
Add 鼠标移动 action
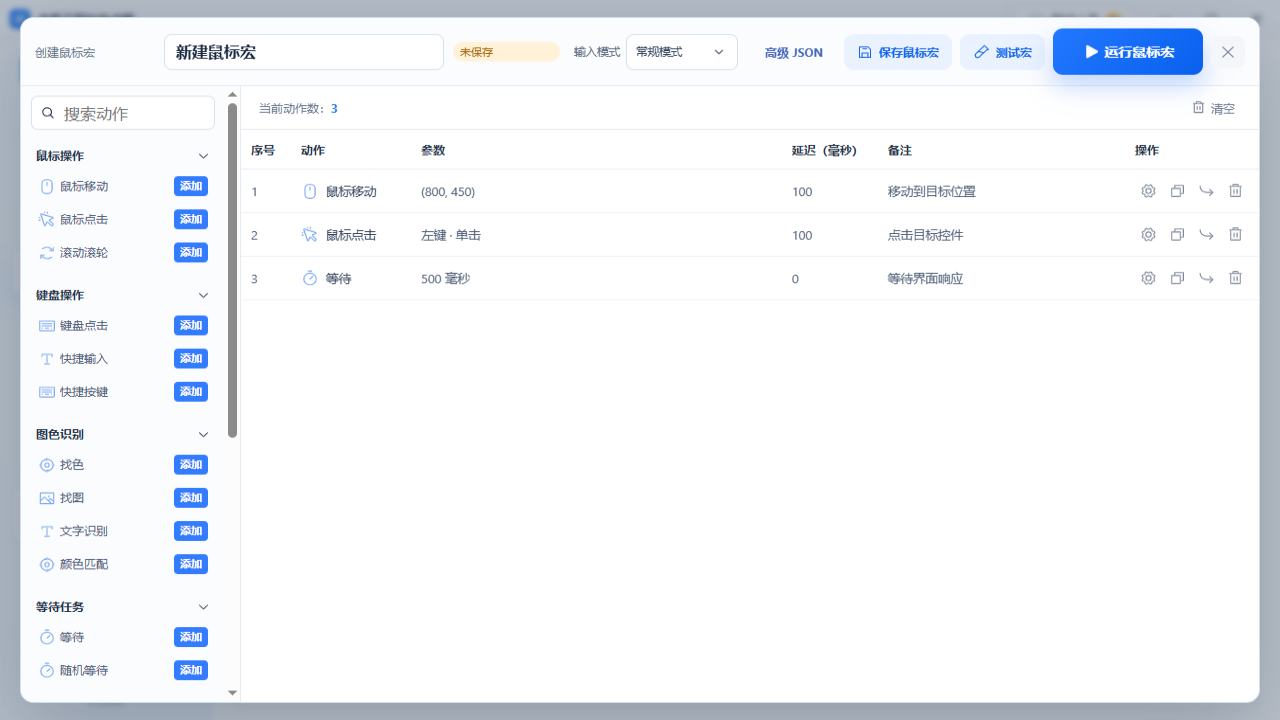click(191, 186)
